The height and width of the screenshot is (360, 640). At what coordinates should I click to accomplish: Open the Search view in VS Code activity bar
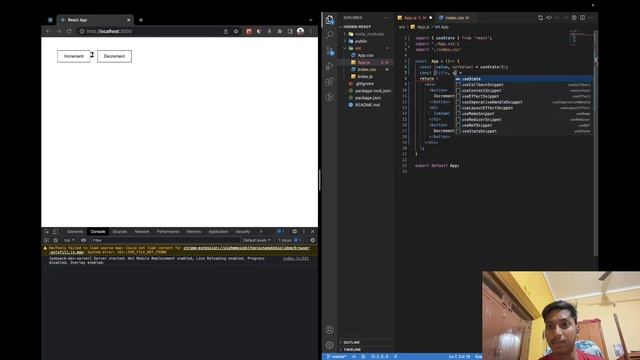tap(330, 35)
